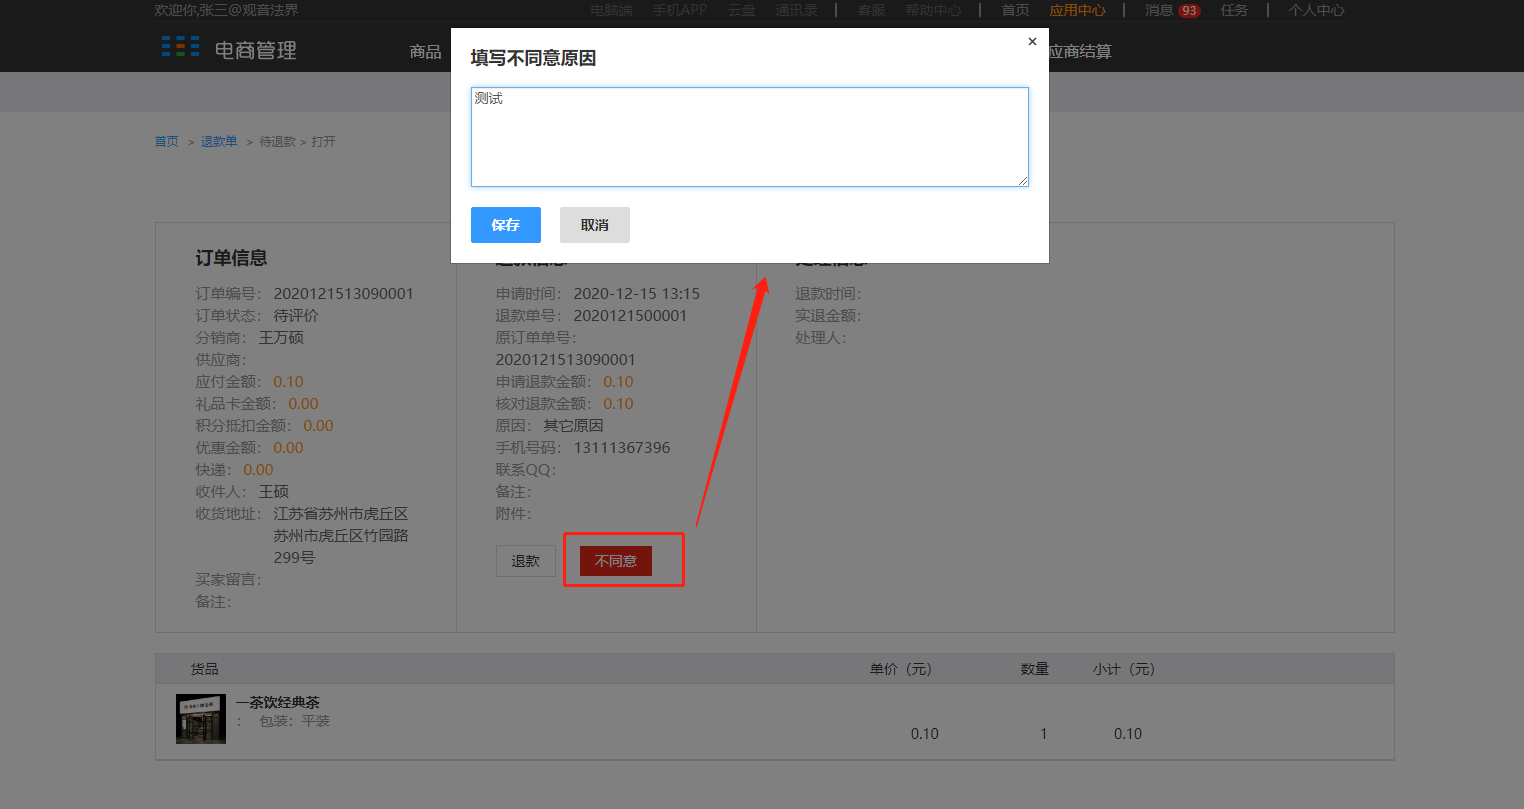Click the 礼品卡金额 value 0.00
Image resolution: width=1524 pixels, height=809 pixels.
coord(303,404)
